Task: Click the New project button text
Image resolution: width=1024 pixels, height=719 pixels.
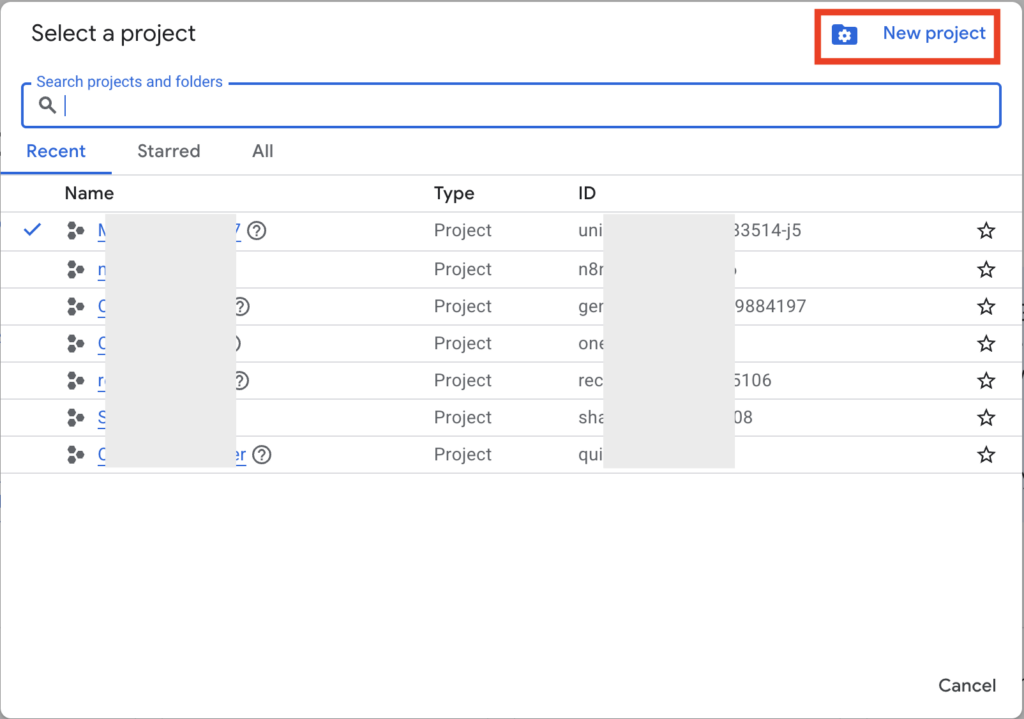Action: tap(934, 34)
